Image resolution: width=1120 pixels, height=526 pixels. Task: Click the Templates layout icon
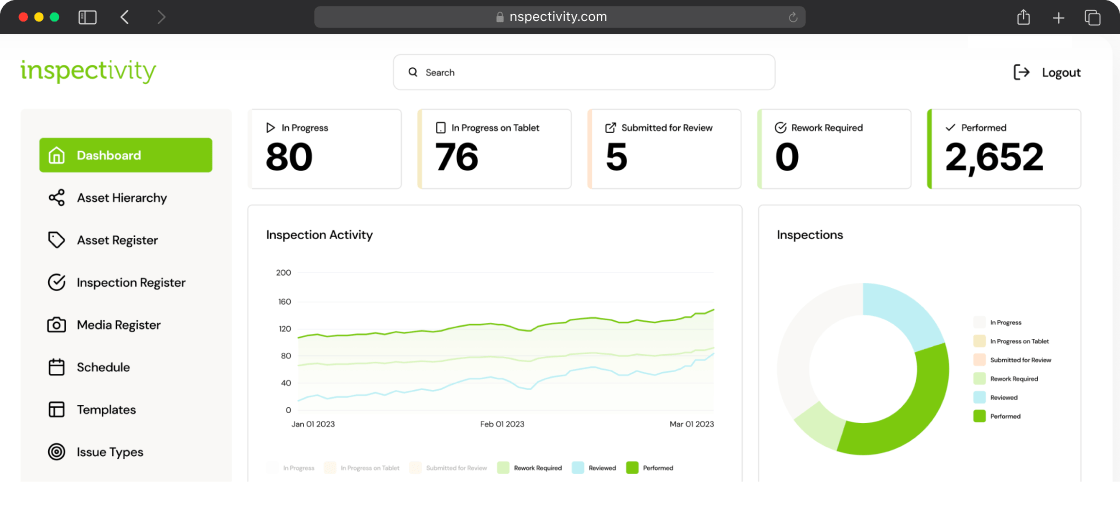56,410
